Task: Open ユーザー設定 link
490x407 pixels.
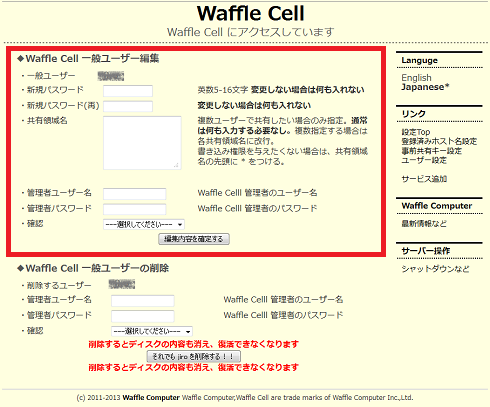Action: (x=424, y=160)
